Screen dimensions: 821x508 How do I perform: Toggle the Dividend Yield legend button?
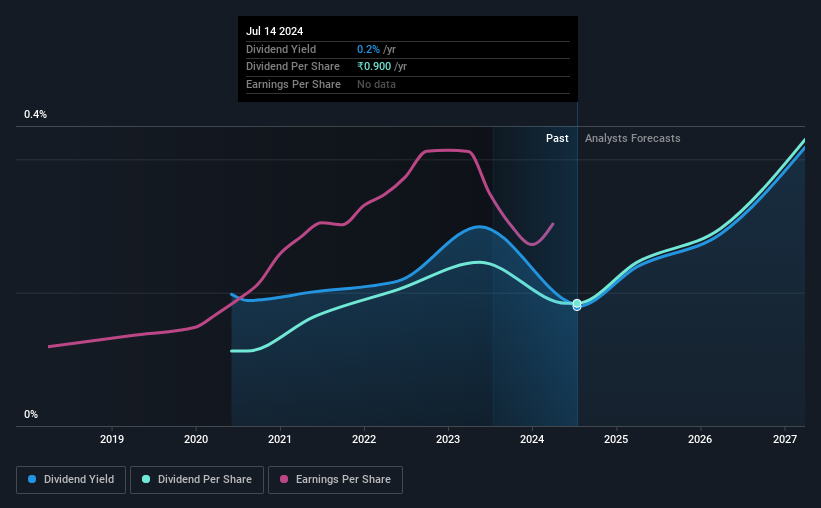(71, 480)
